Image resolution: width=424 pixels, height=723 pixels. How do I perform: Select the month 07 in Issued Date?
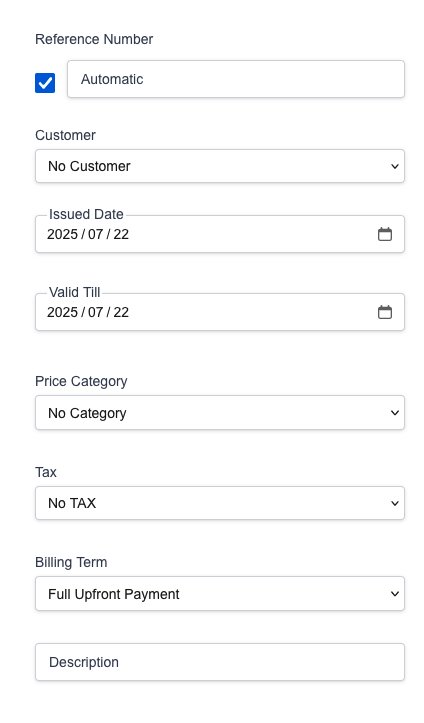pos(95,234)
